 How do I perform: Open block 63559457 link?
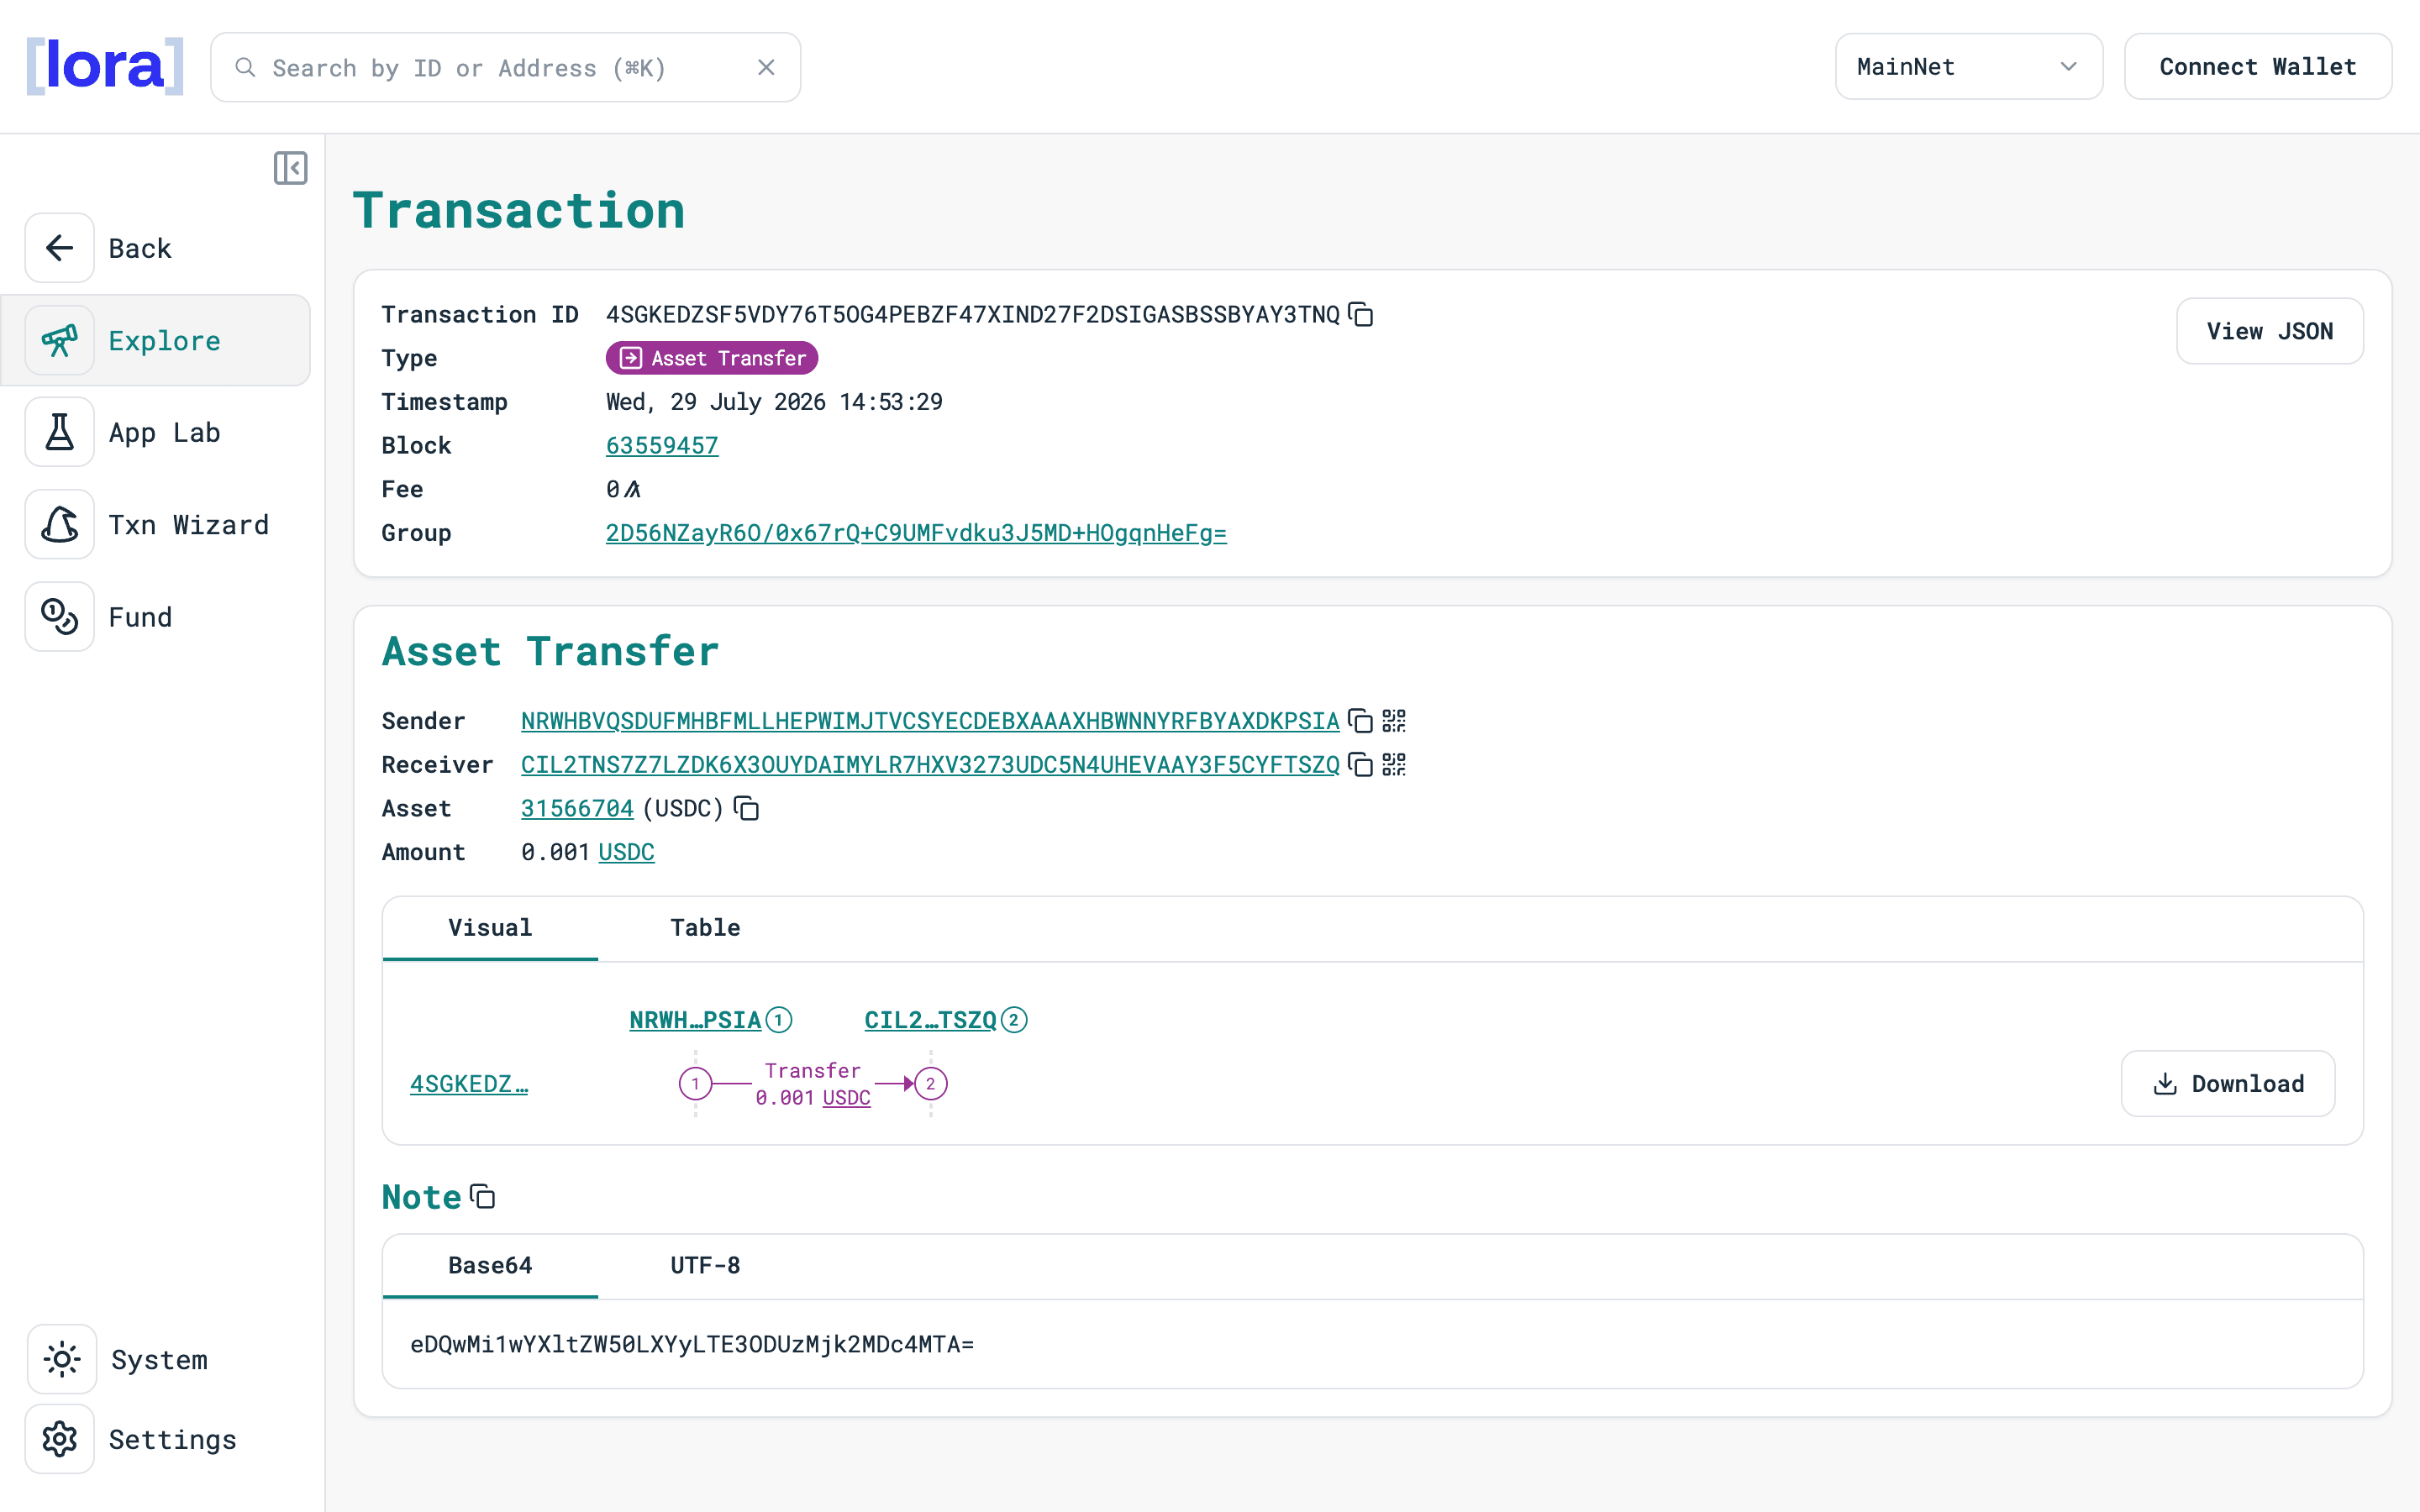pyautogui.click(x=662, y=445)
